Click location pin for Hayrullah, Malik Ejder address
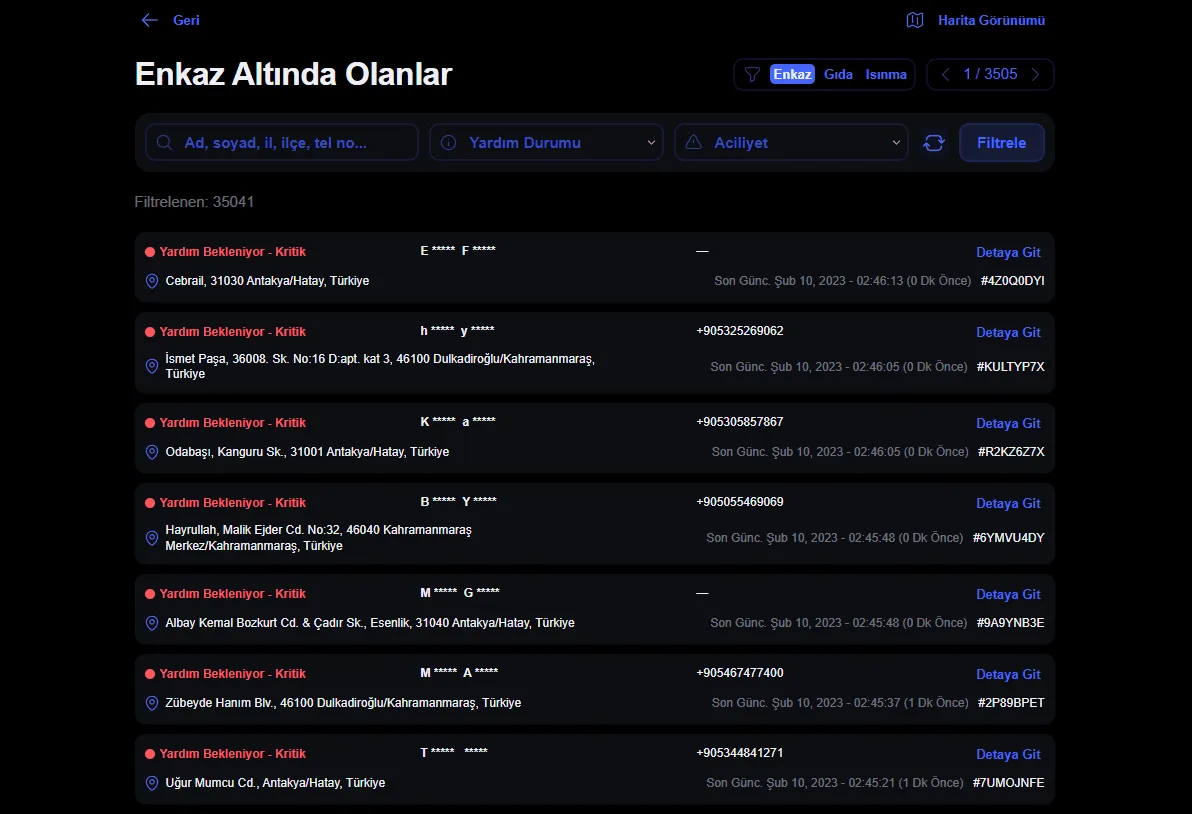Image resolution: width=1192 pixels, height=814 pixels. (152, 538)
